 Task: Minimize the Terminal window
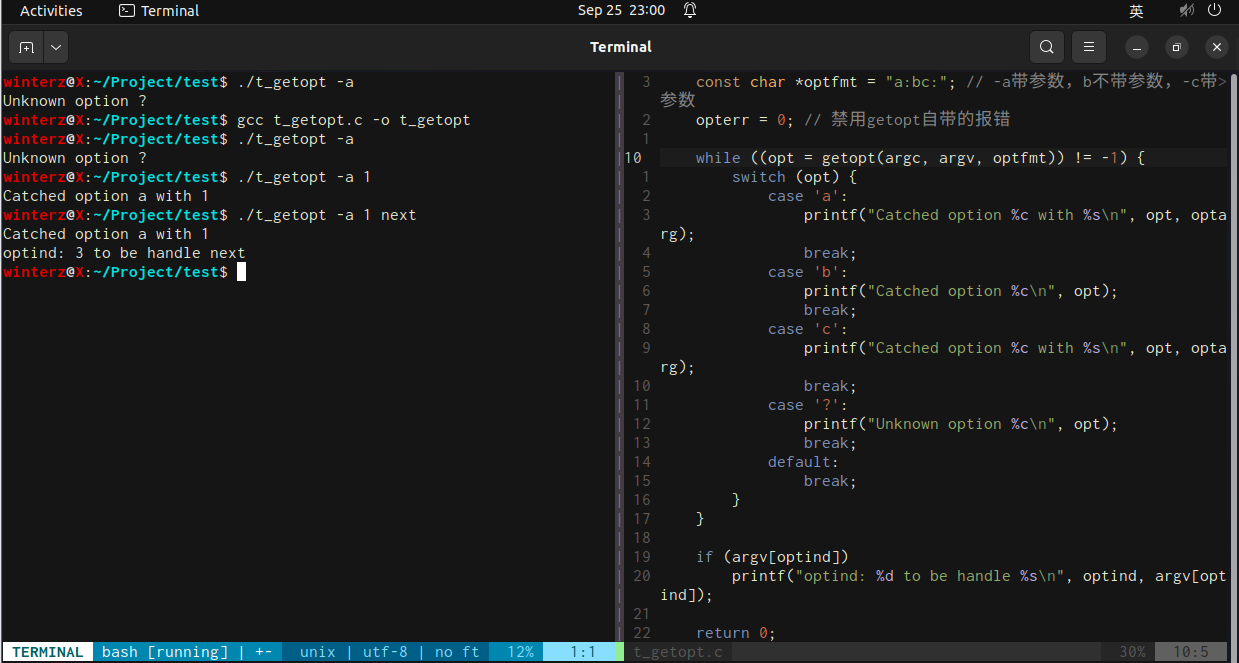[1136, 47]
